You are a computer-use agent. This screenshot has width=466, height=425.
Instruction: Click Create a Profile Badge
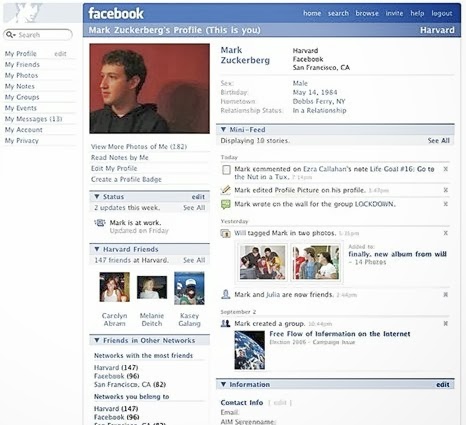click(126, 179)
